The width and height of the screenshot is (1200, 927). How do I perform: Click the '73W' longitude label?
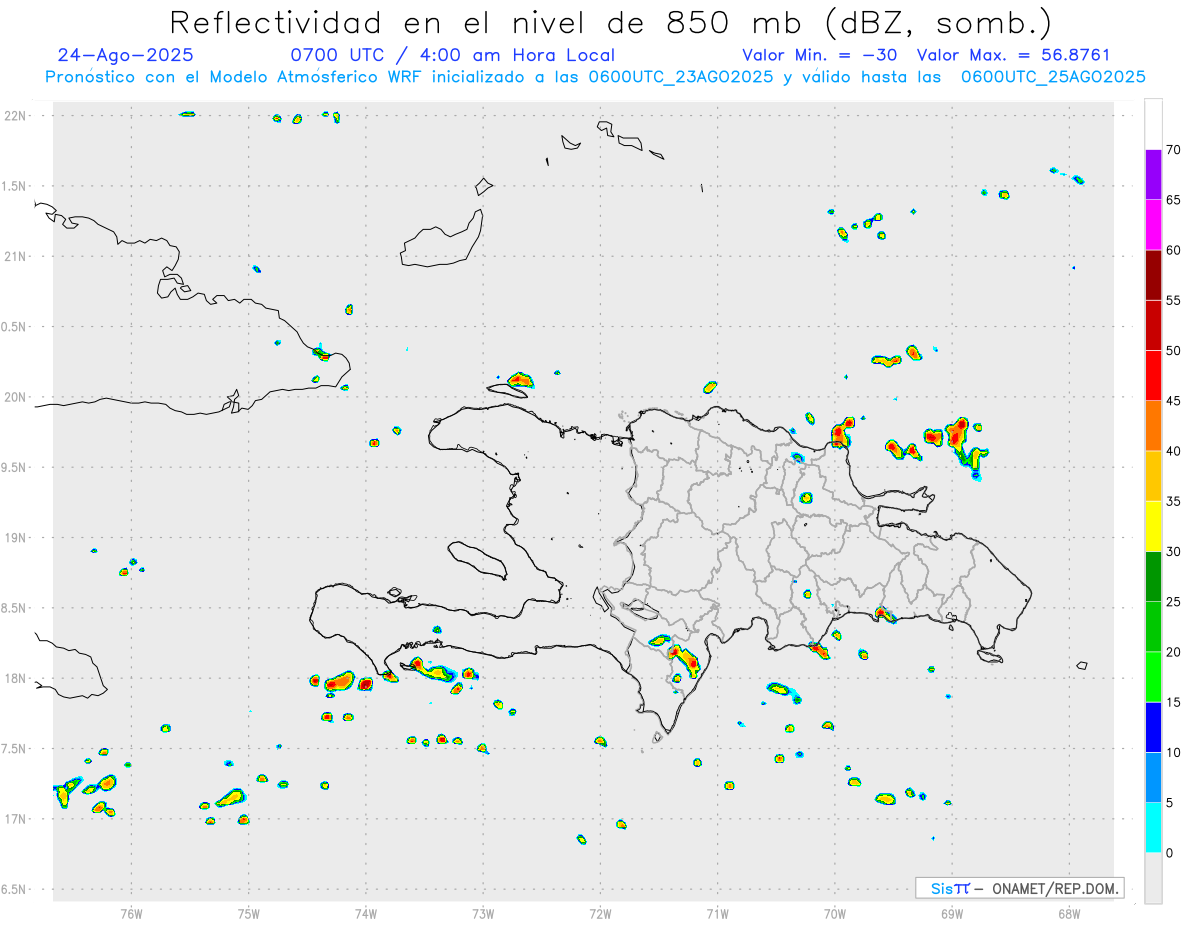[483, 913]
